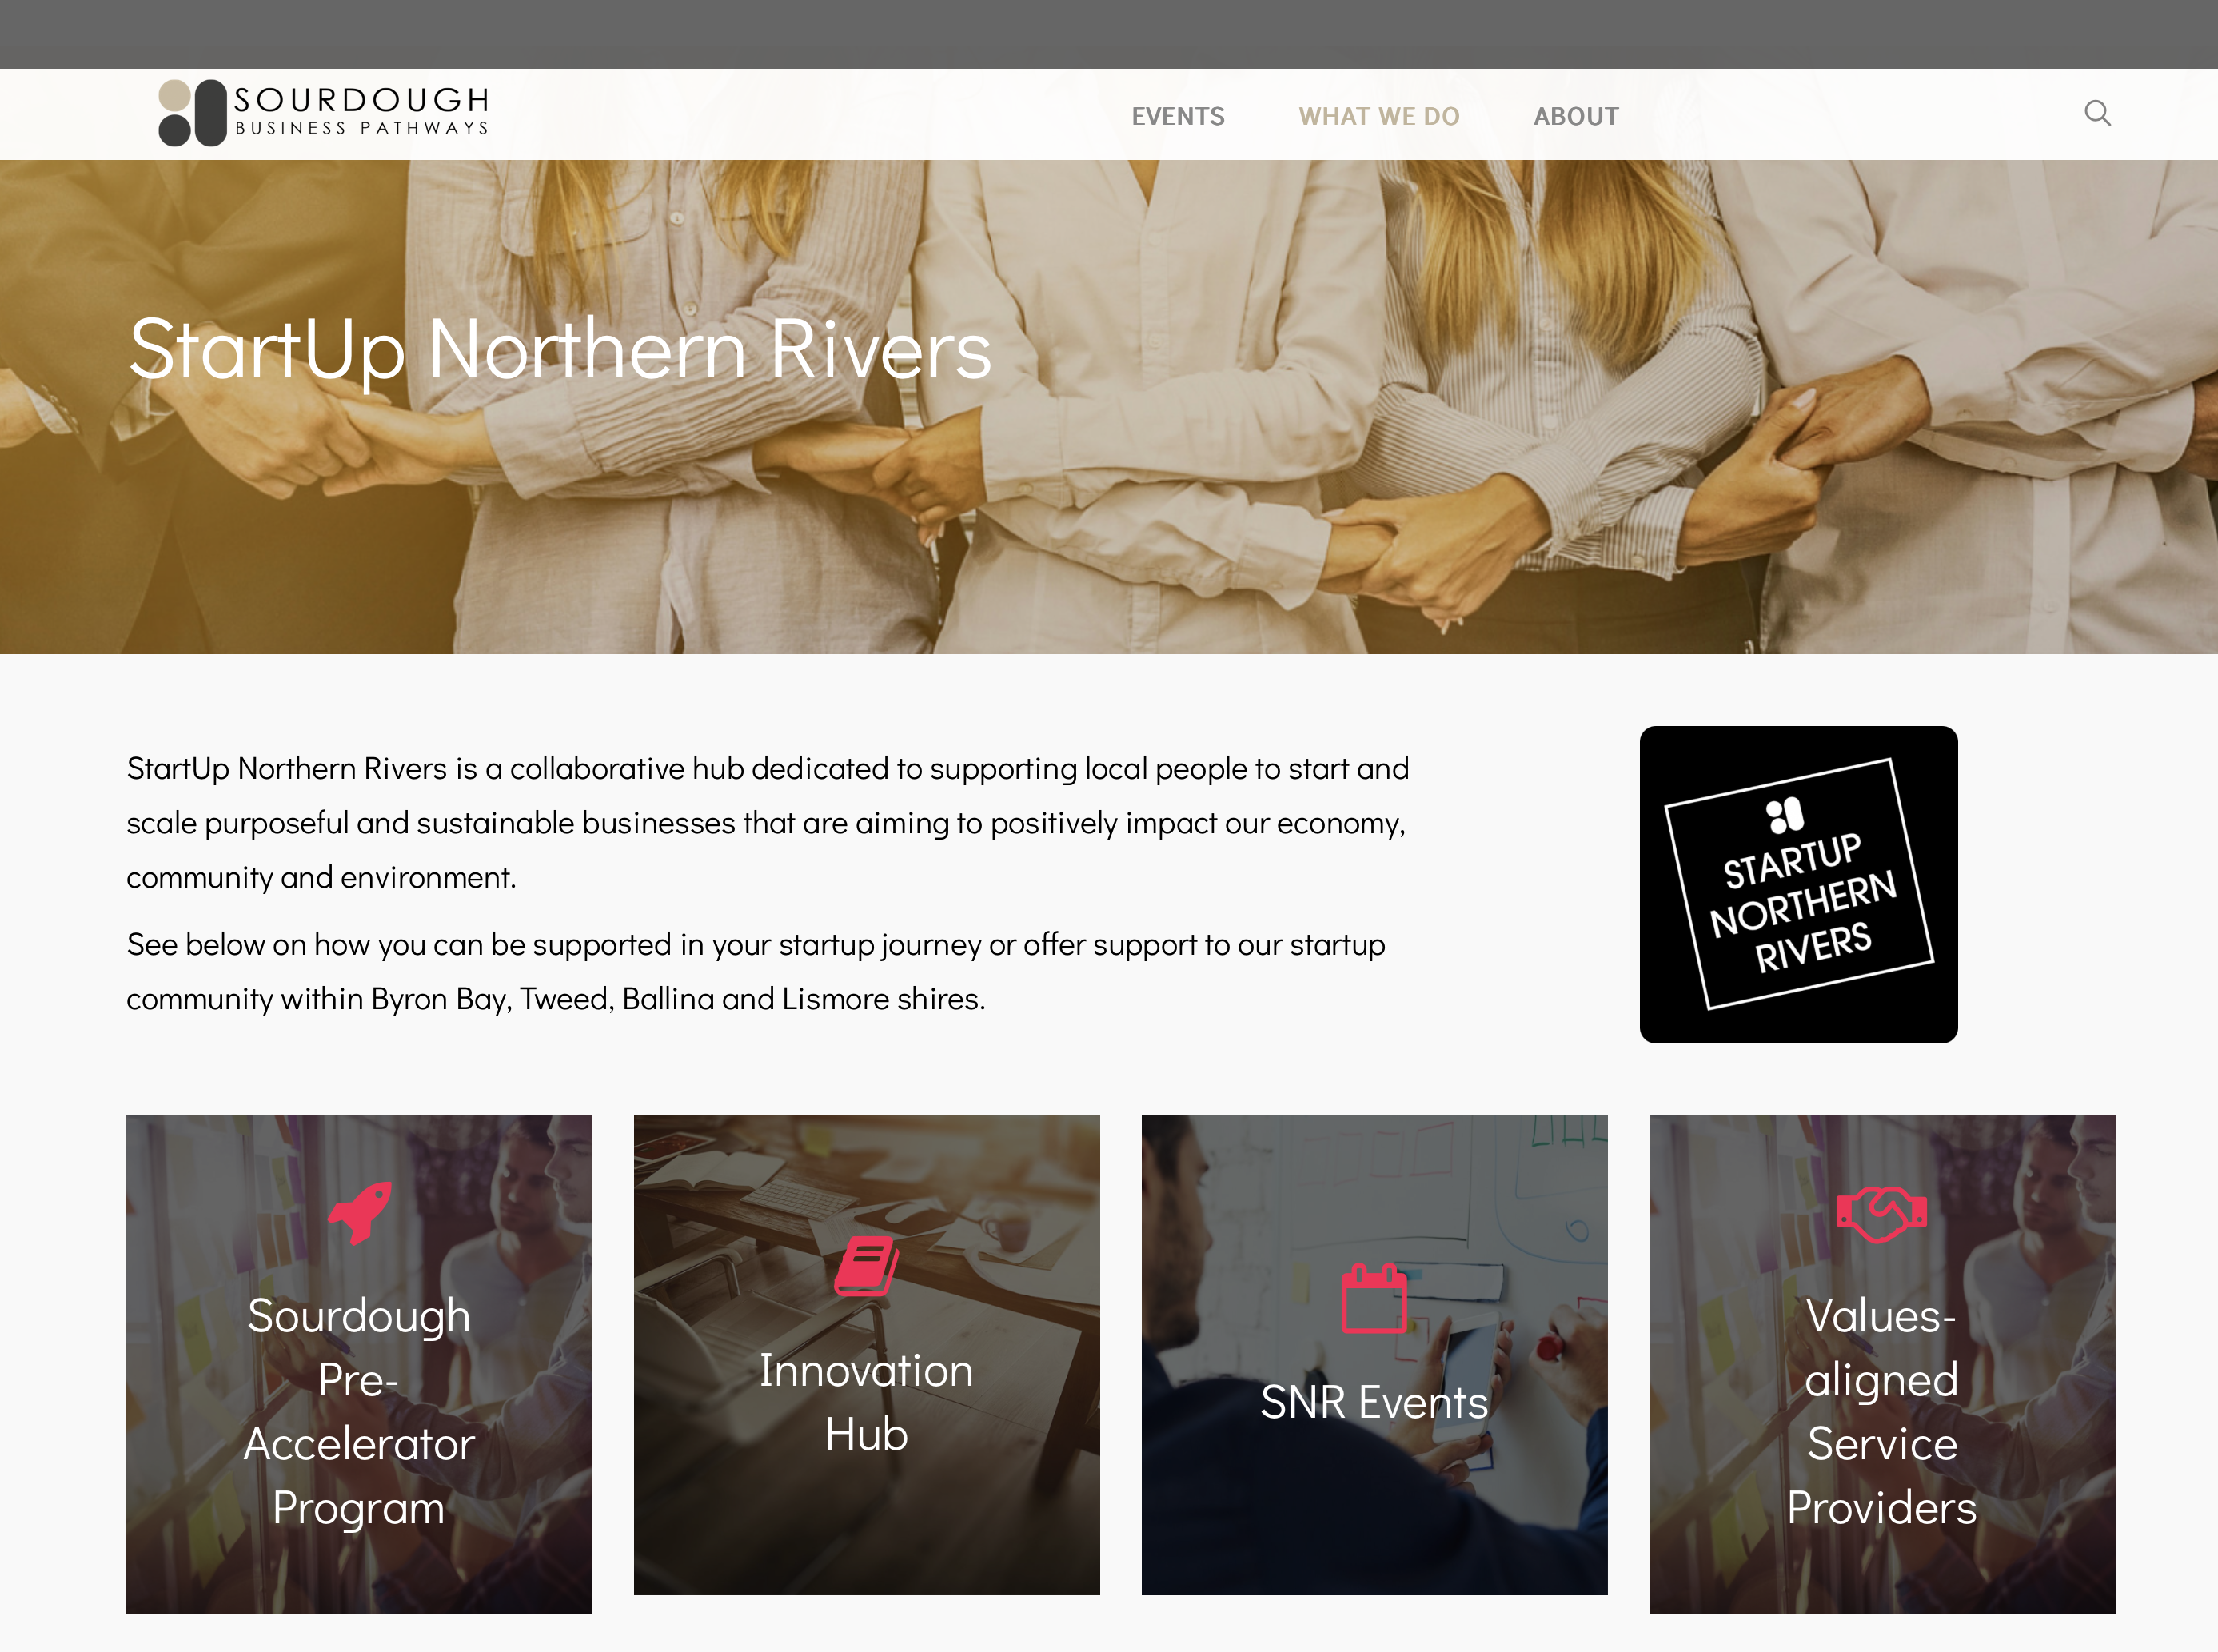Open the SNR Events tile title
The image size is (2218, 1652).
1374,1401
